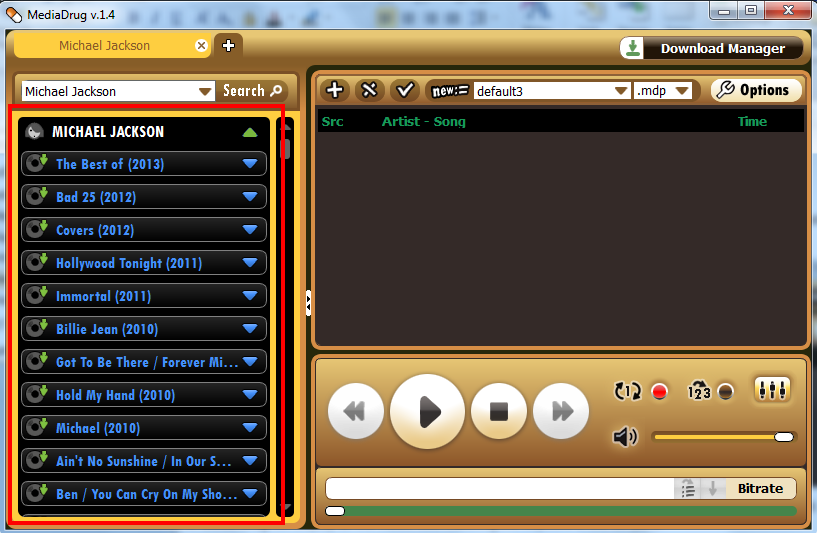Click the new:= playlist icon

450,91
